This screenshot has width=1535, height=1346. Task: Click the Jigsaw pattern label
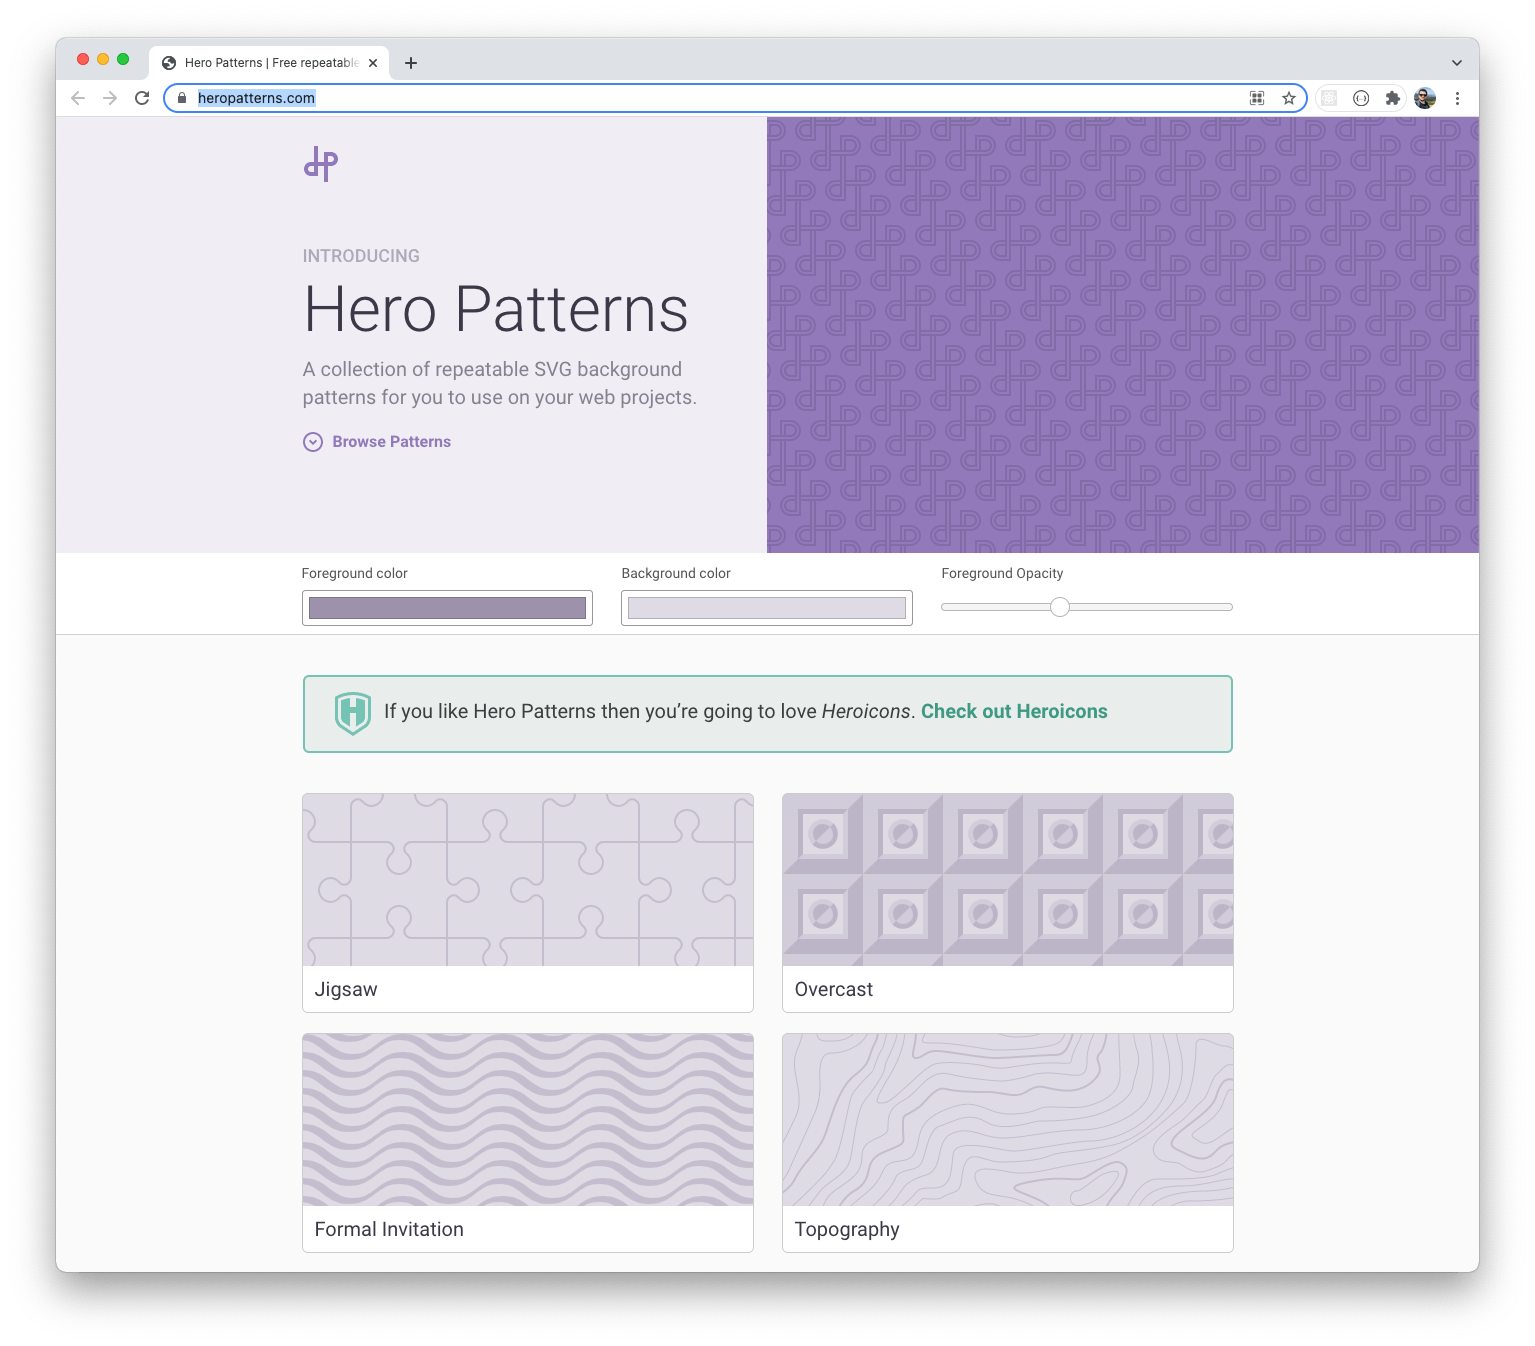(346, 989)
